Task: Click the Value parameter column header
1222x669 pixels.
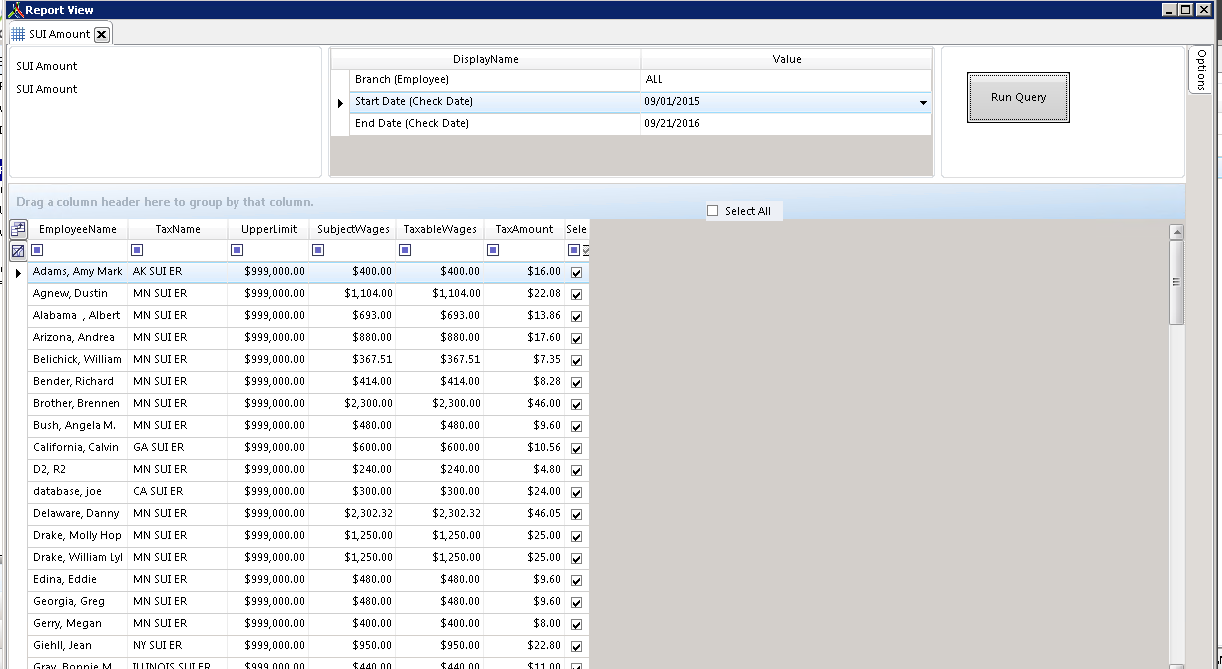Action: (787, 59)
